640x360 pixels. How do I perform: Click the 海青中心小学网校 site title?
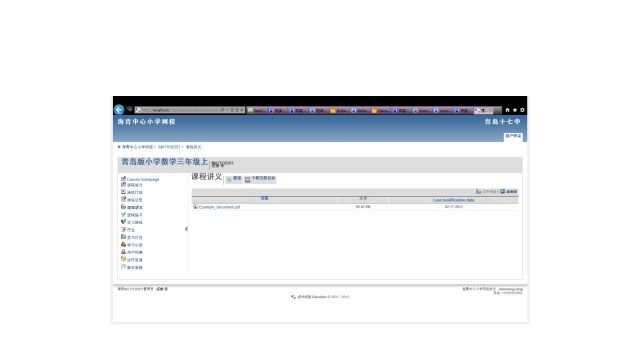(x=147, y=122)
